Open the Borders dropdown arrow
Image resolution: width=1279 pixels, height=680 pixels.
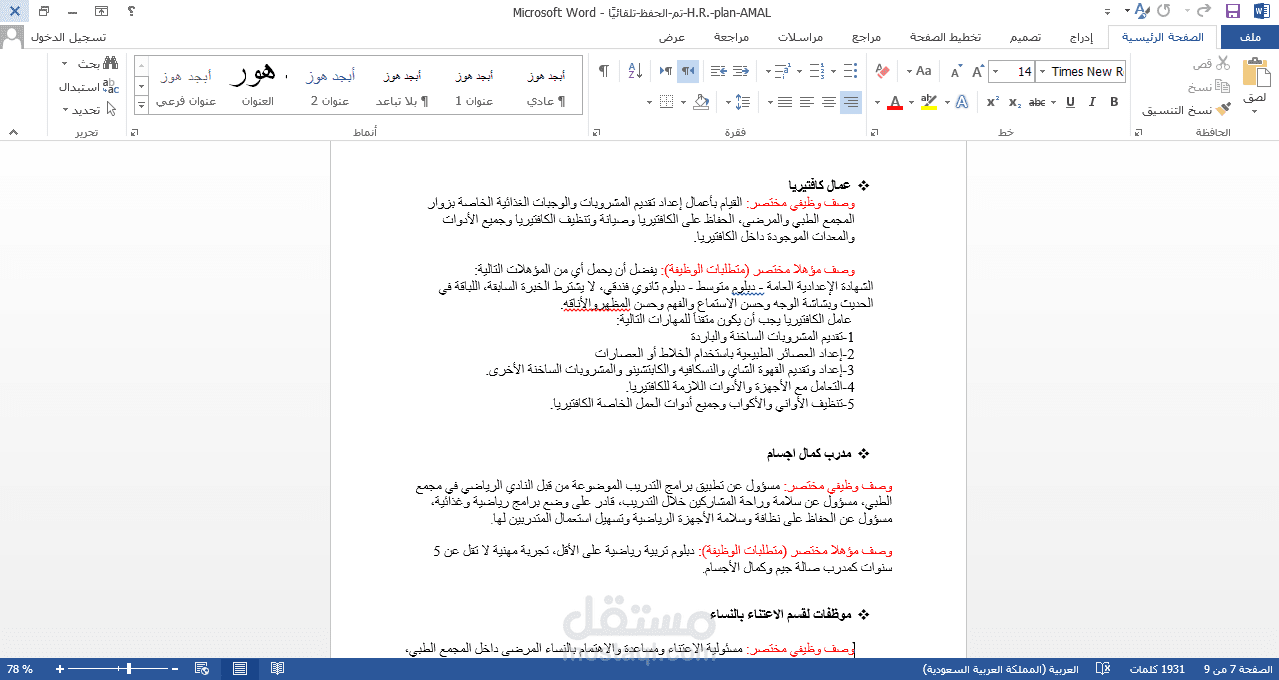pyautogui.click(x=650, y=102)
